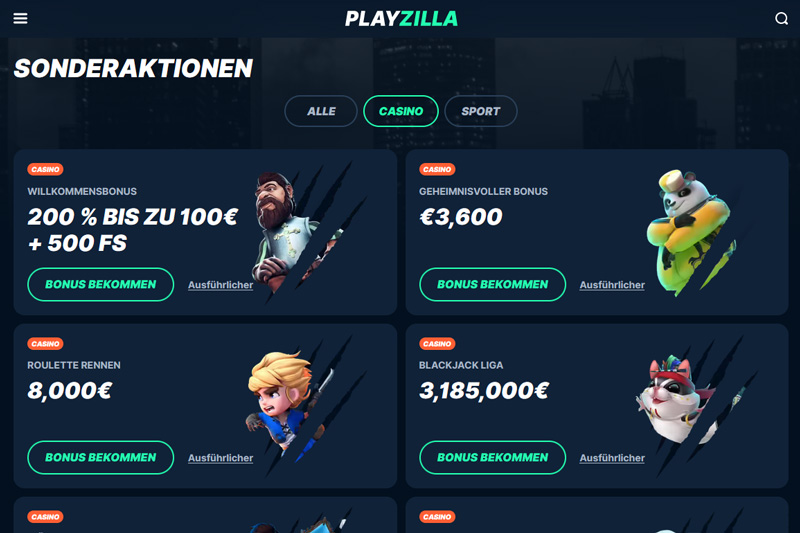The image size is (800, 533).
Task: Open Ausführlicher link for Roulette Rennen
Action: [220, 458]
